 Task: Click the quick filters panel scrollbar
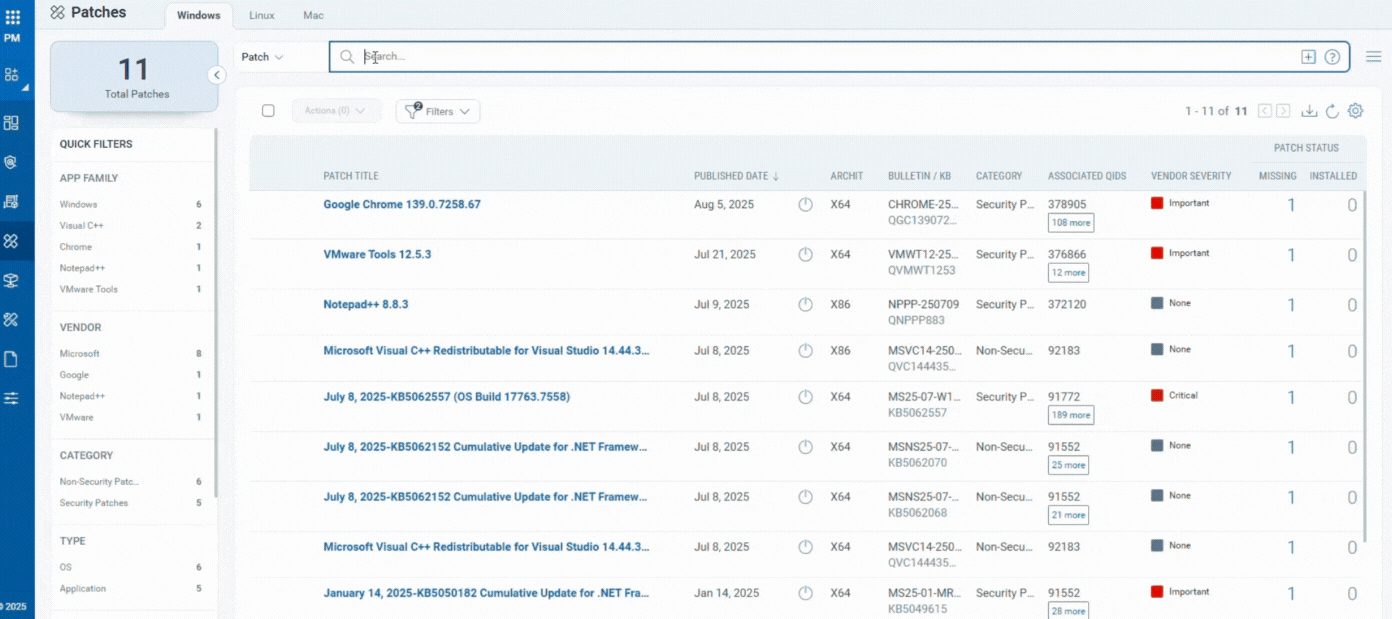click(x=215, y=310)
